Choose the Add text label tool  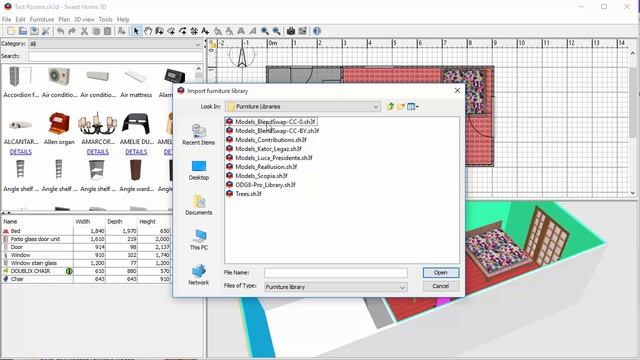(205, 31)
